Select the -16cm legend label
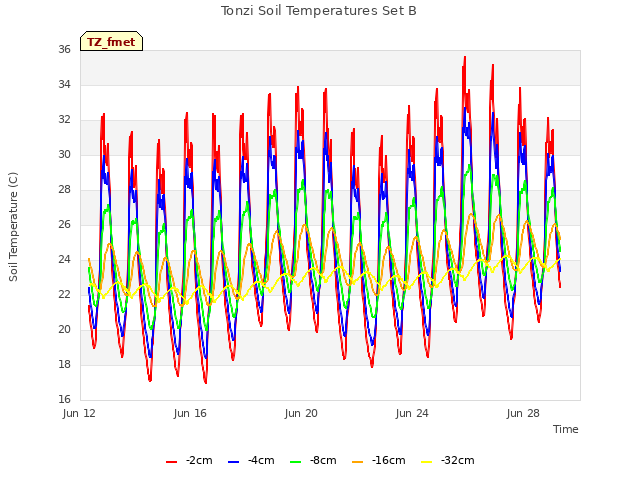The height and width of the screenshot is (480, 640). tap(388, 460)
